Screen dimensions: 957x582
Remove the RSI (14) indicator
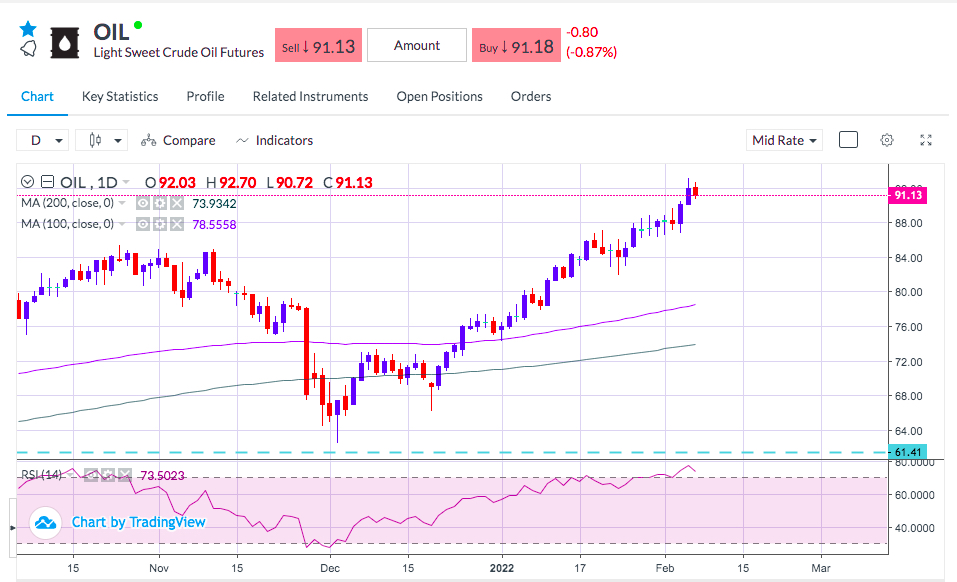[125, 475]
